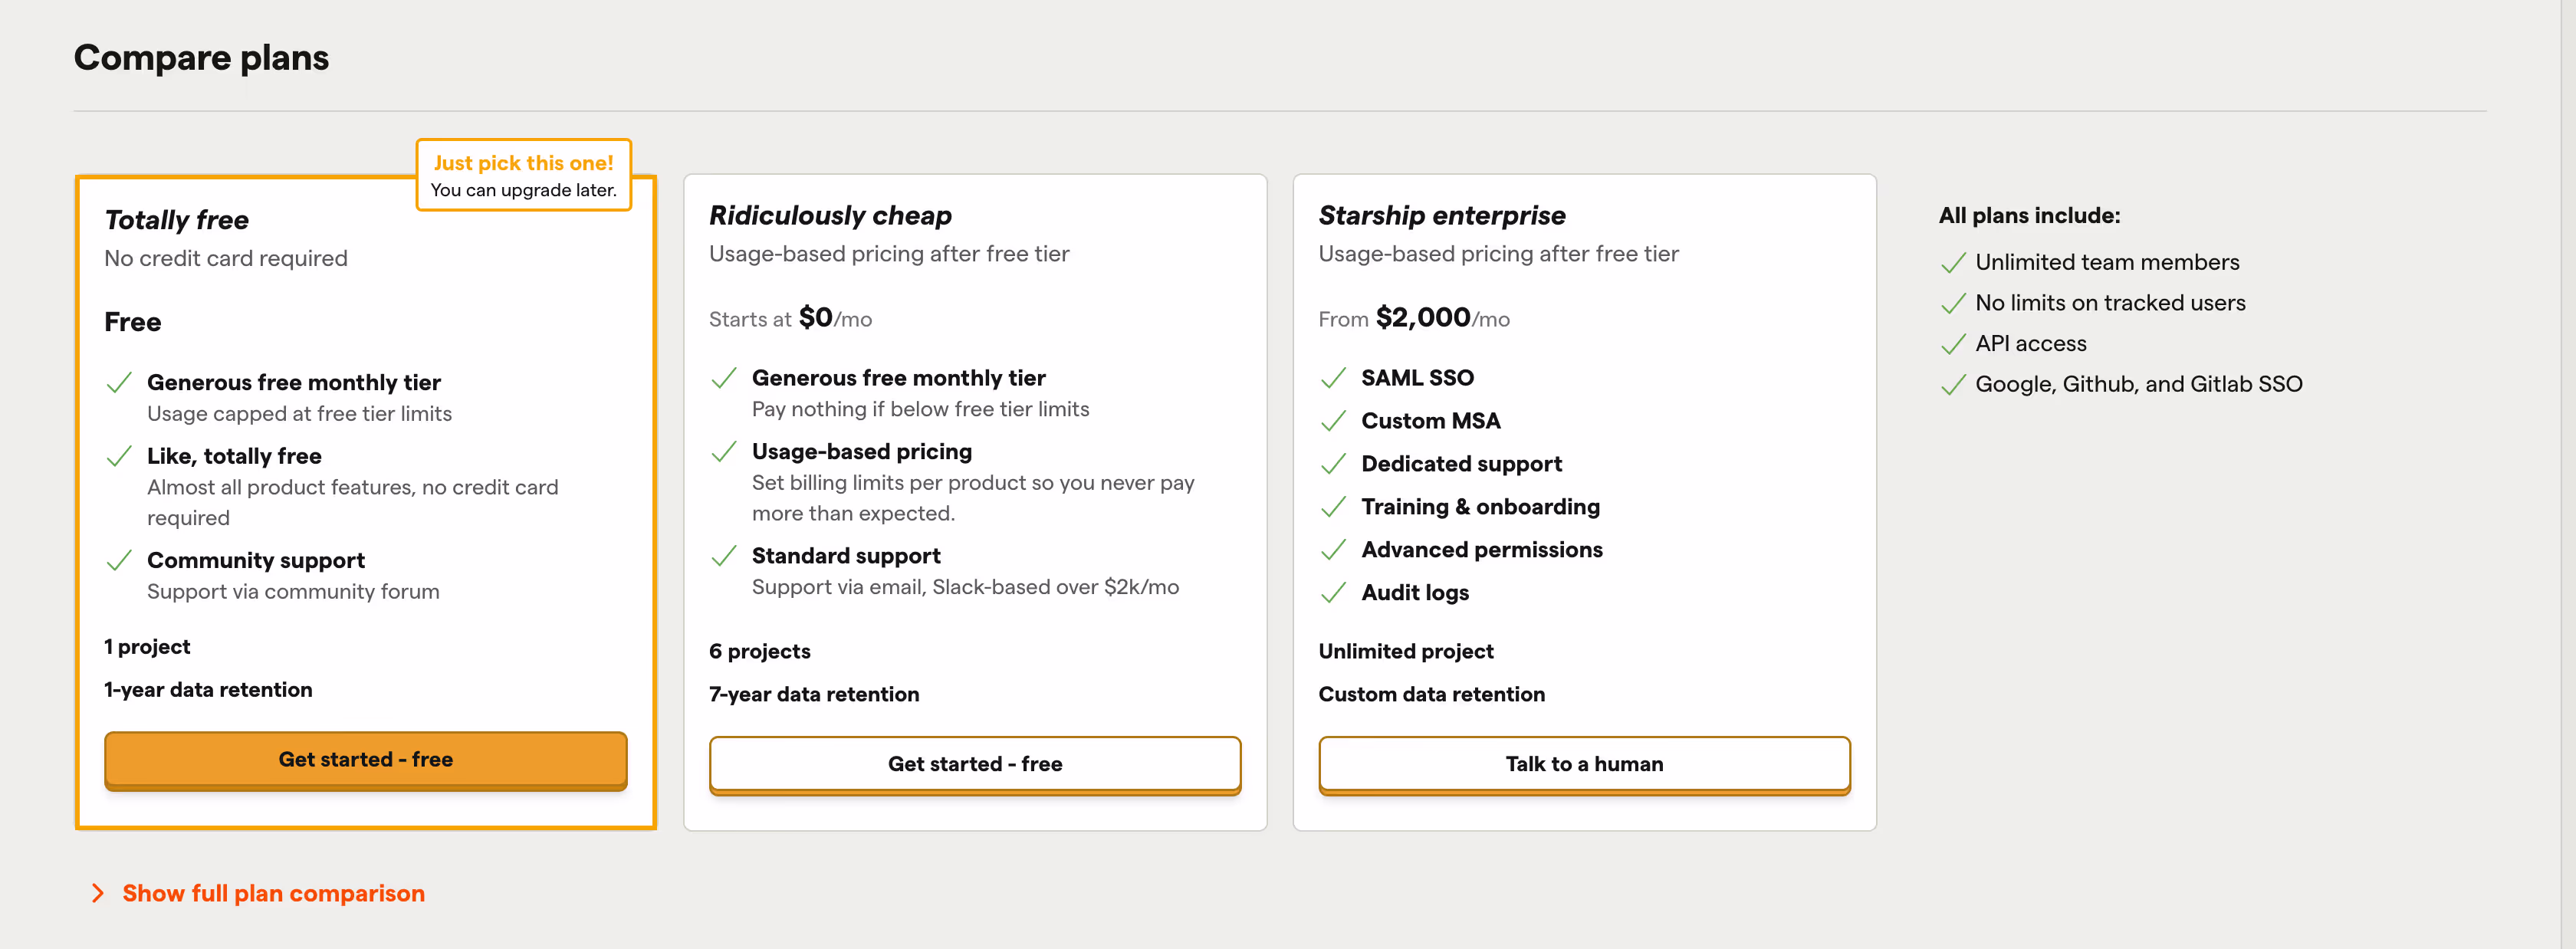The image size is (2576, 949).
Task: Click checkmark next to Community support
Action: coord(119,560)
